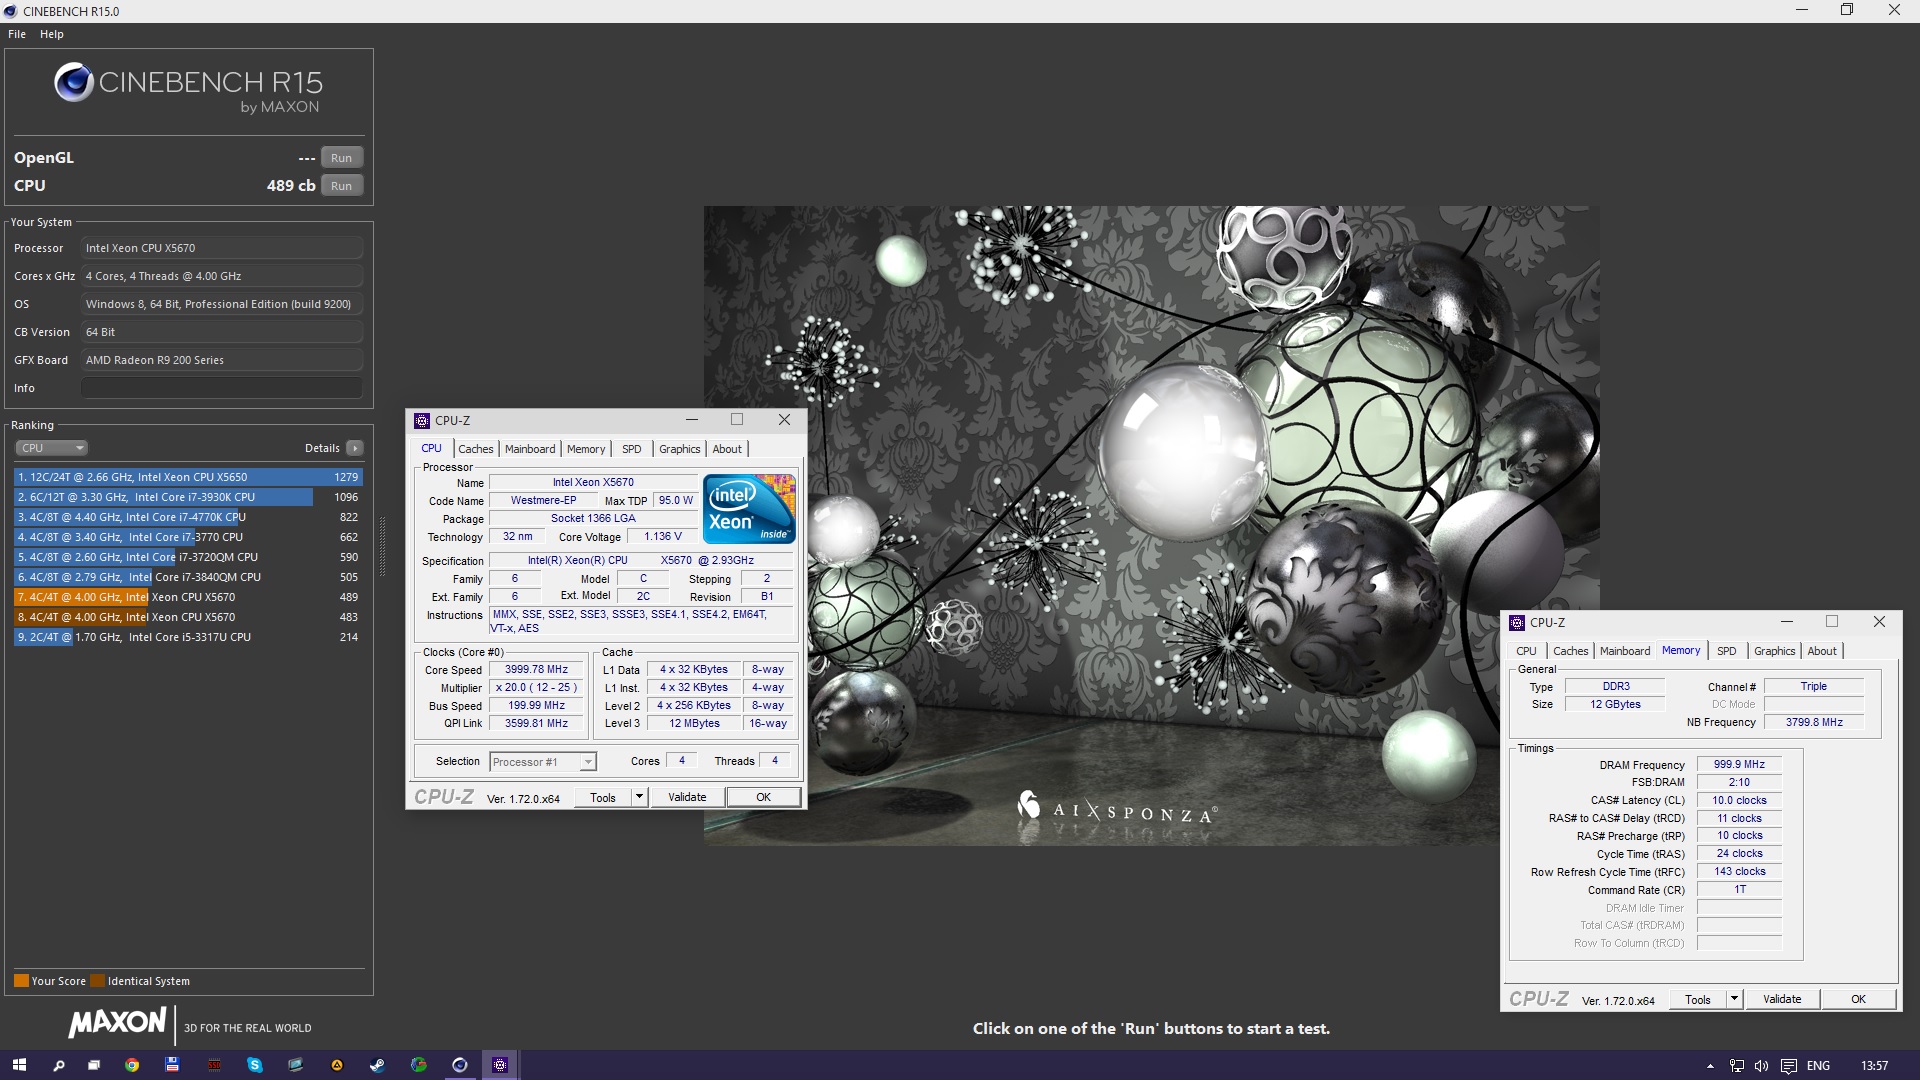Click the Cinebench taskbar icon
This screenshot has height=1080, width=1920.
coord(459,1065)
